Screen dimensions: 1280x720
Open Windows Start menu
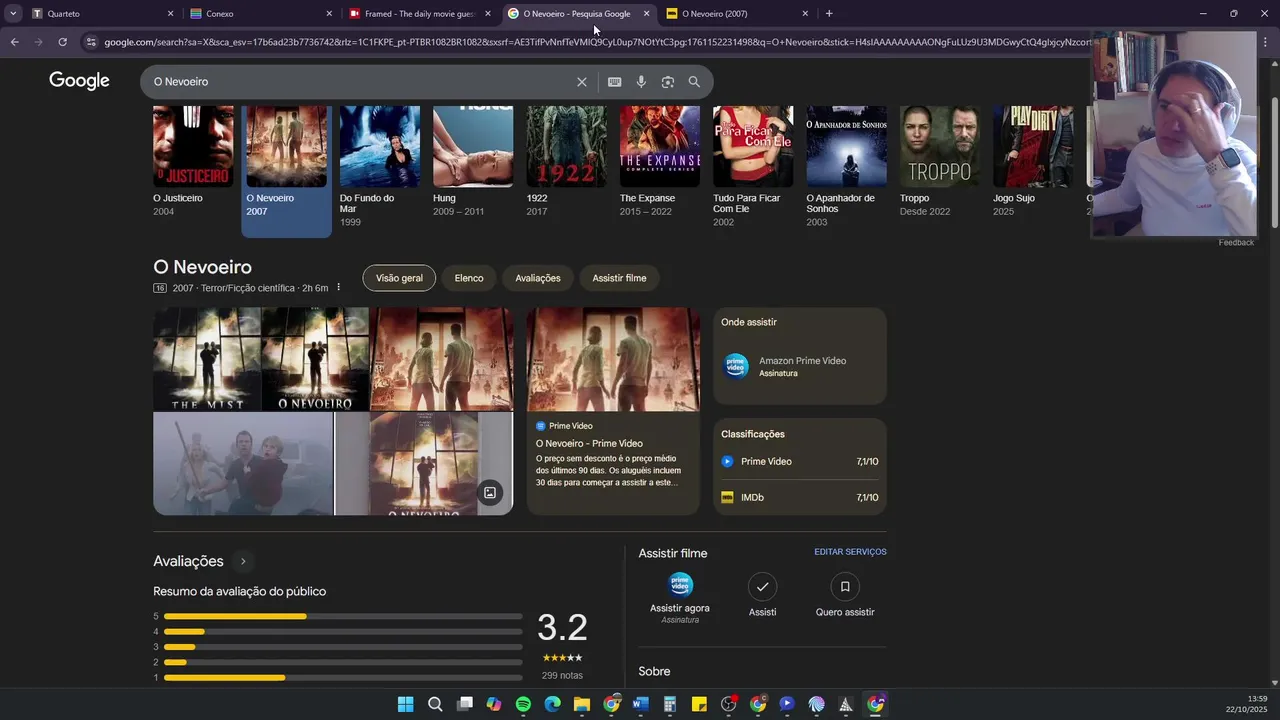pyautogui.click(x=405, y=704)
